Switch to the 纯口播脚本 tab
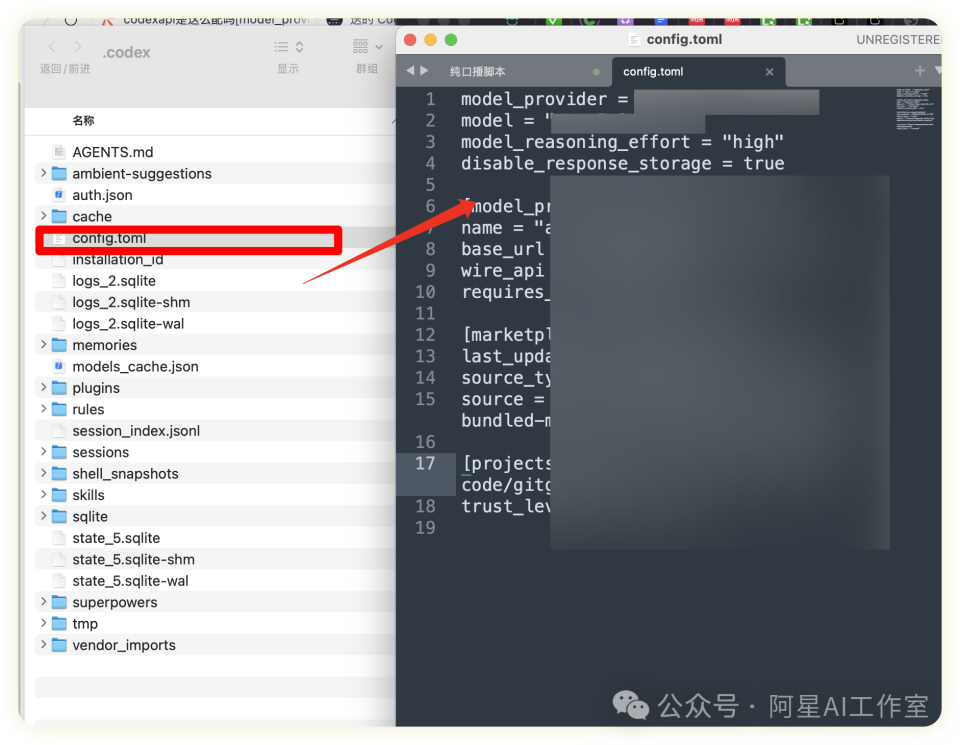Viewport: 960px width, 745px height. tap(478, 72)
